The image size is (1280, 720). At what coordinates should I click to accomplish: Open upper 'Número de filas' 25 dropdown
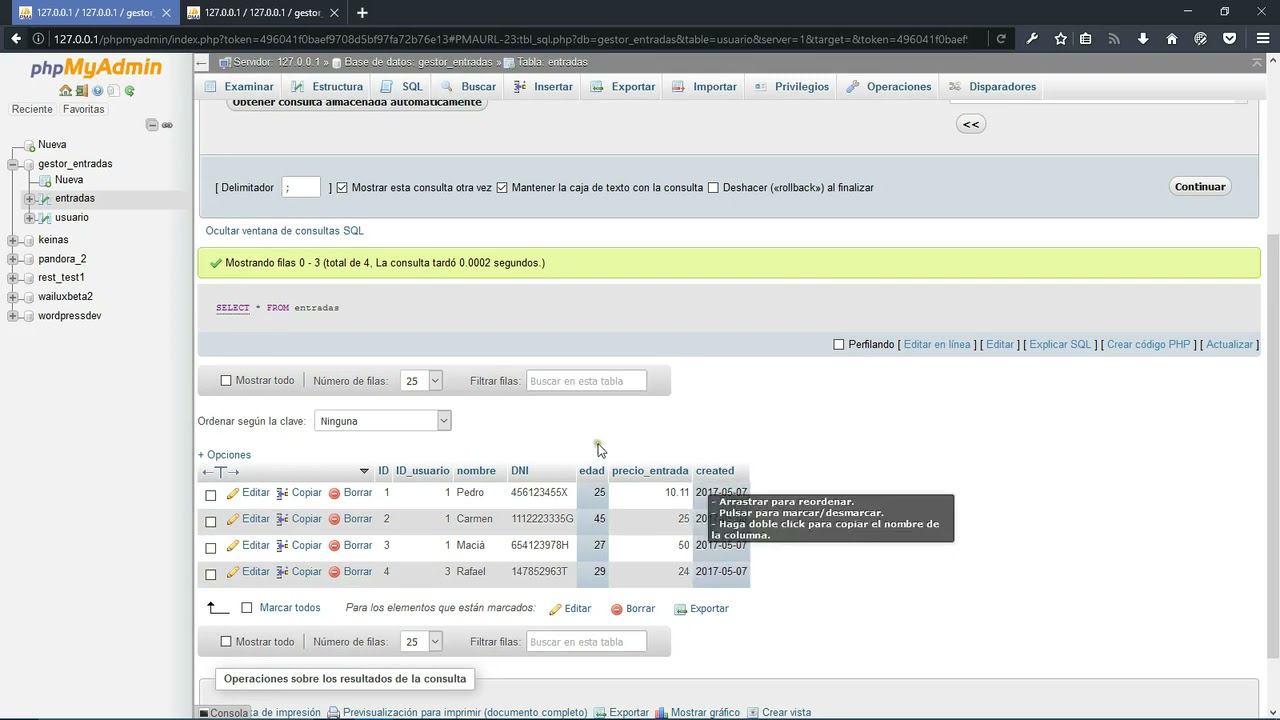(x=421, y=381)
